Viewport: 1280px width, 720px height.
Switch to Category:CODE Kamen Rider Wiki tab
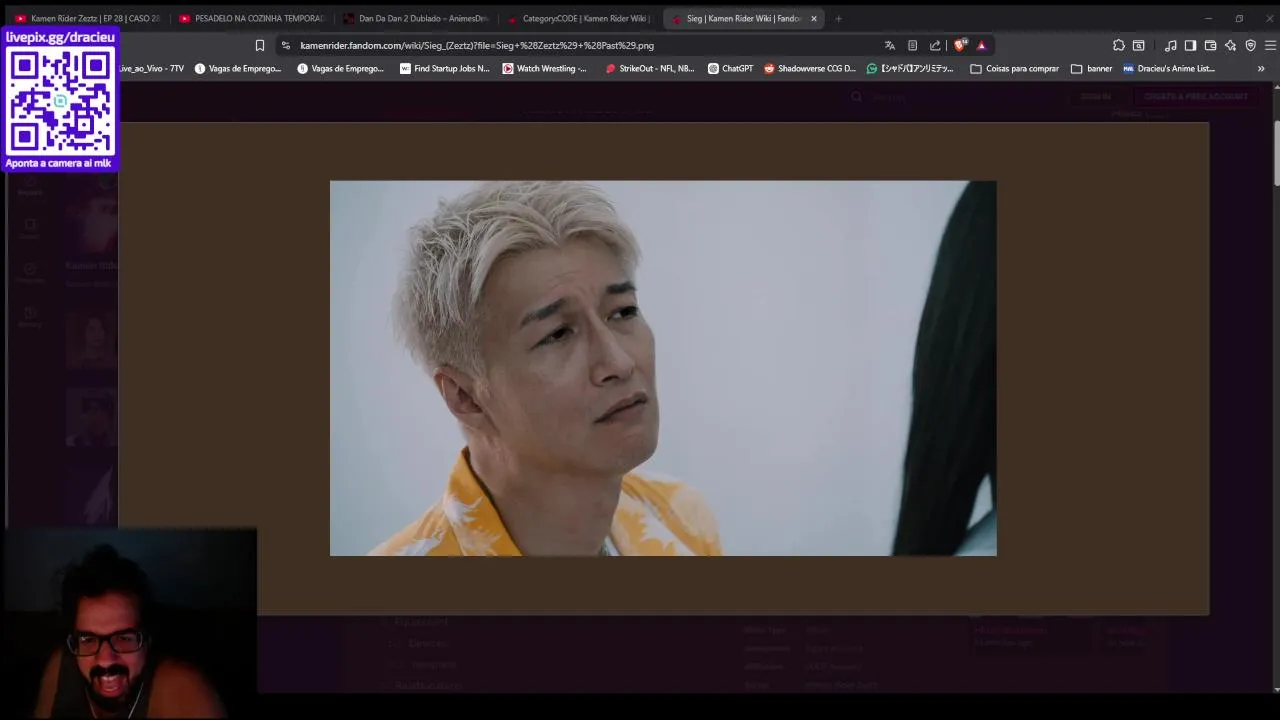pos(580,18)
